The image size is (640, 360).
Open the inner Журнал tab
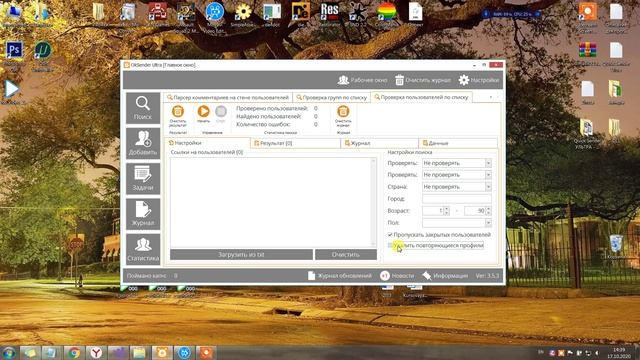point(380,143)
